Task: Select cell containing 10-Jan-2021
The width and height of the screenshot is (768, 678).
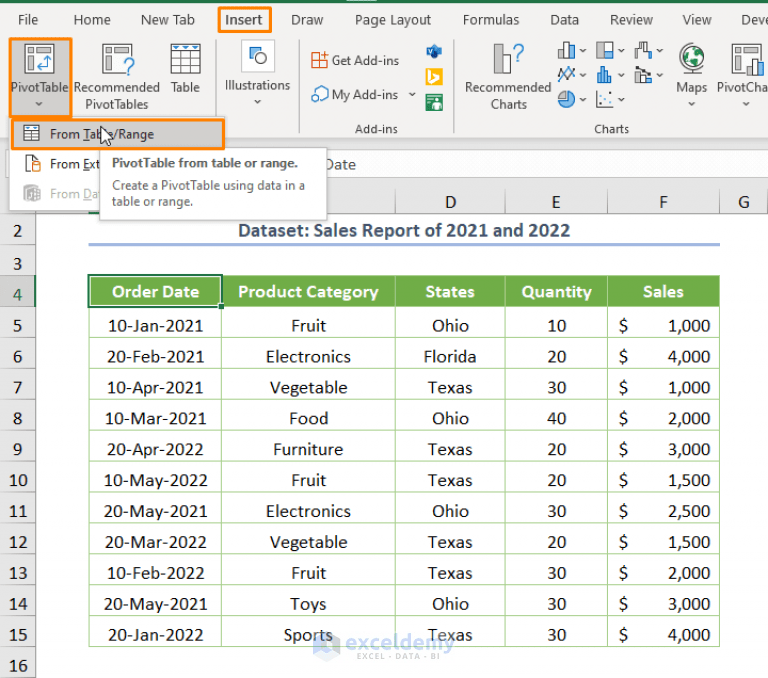Action: 155,325
